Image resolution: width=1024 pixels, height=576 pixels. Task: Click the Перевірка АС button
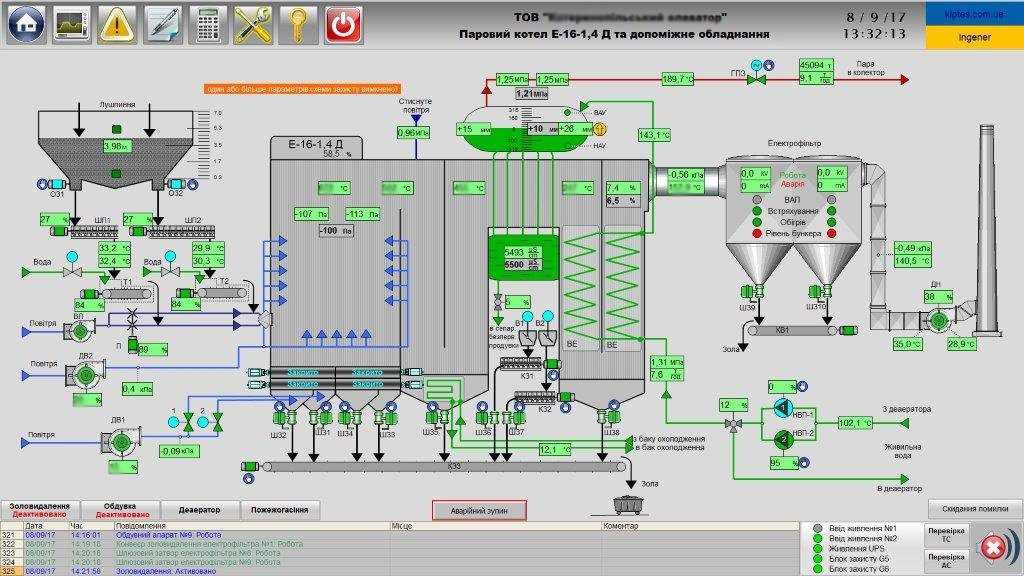click(946, 560)
